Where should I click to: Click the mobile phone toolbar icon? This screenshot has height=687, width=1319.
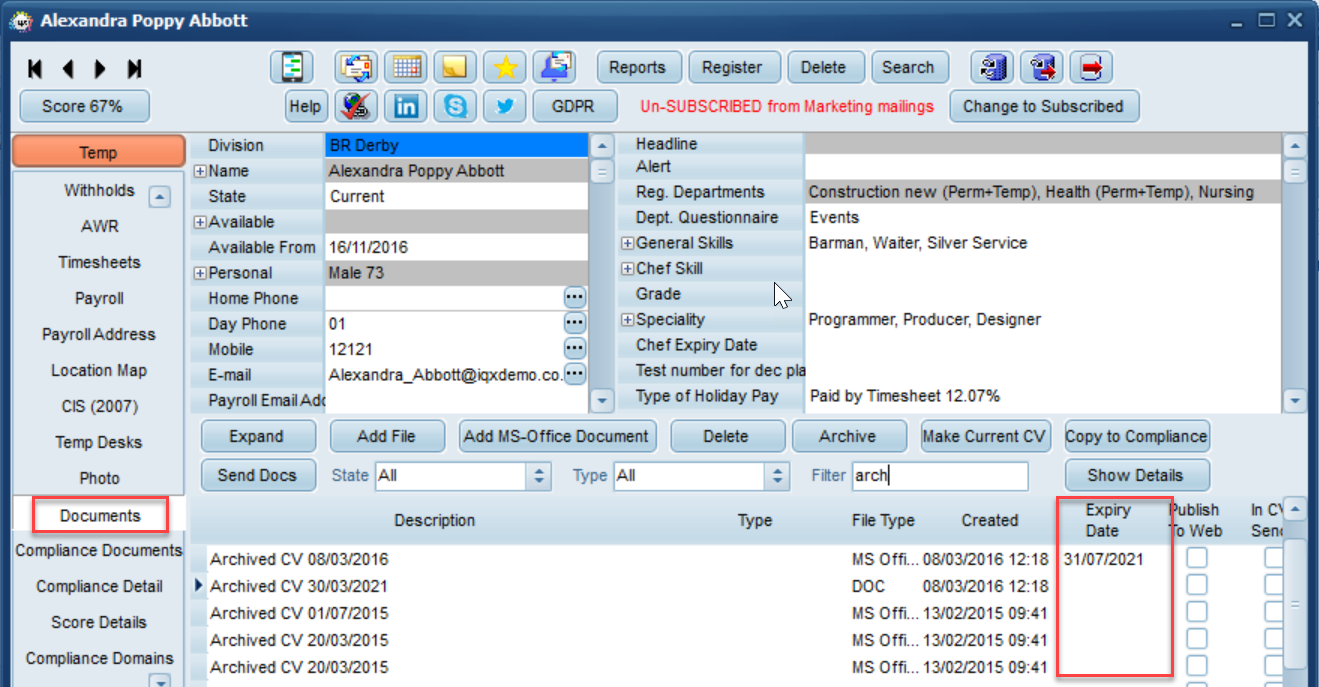coord(292,67)
